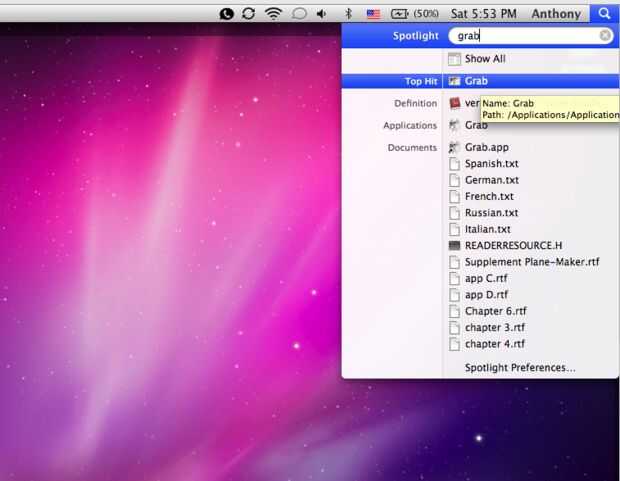
Task: Click the Top Hit Grab app icon
Action: [454, 81]
